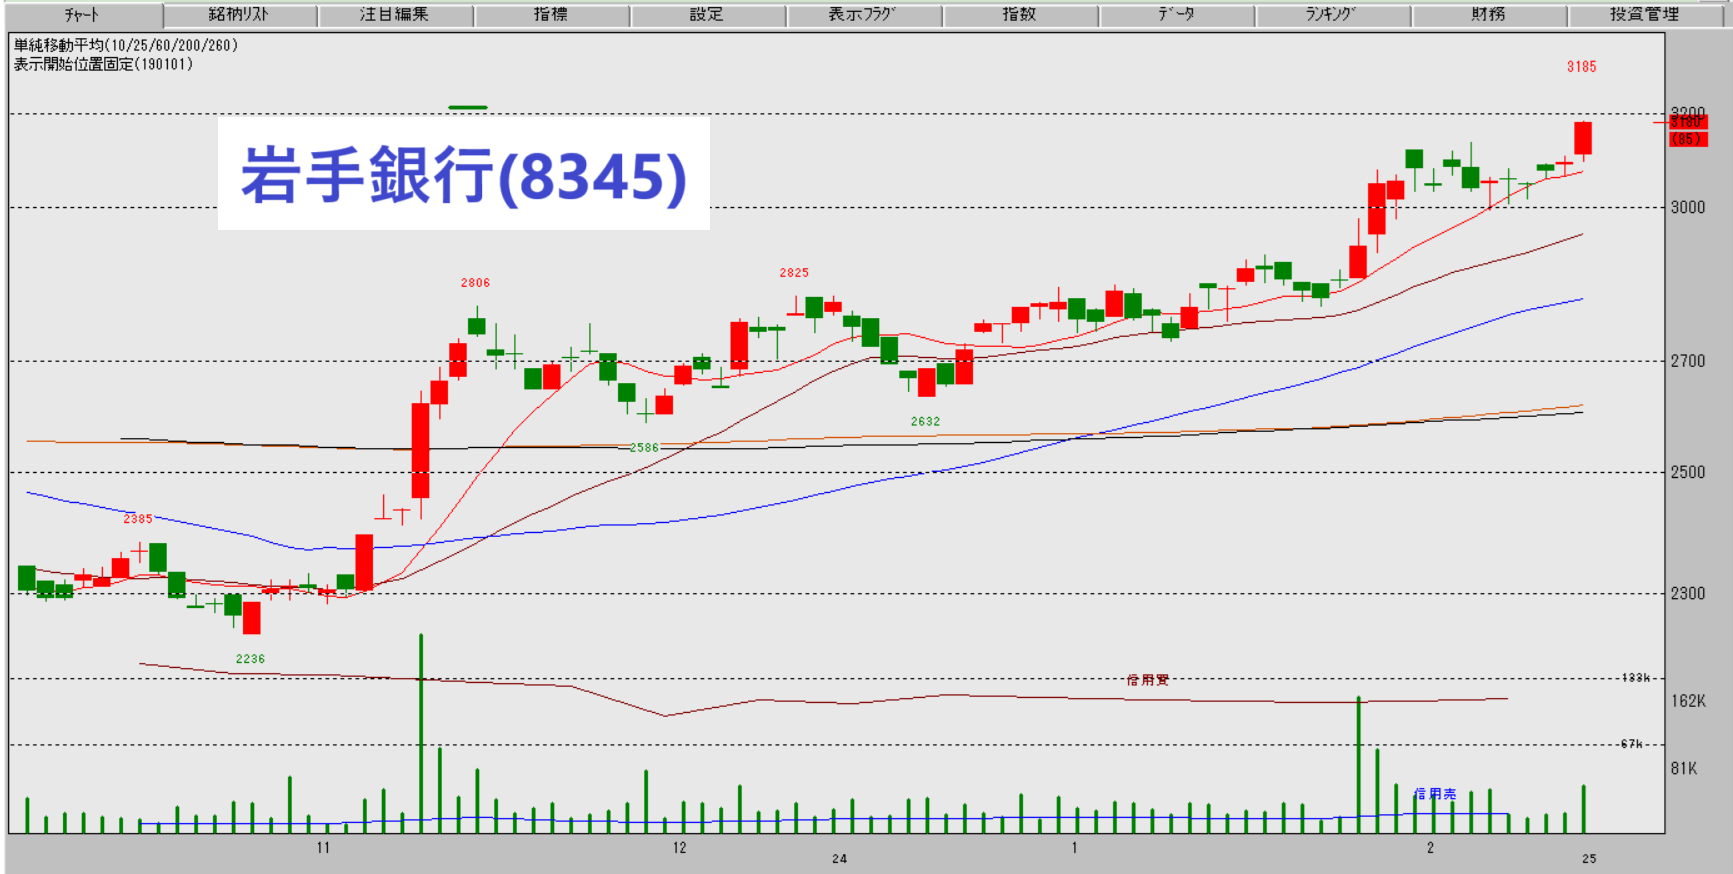This screenshot has width=1733, height=874.
Task: Select the データ tab
Action: point(1176,15)
